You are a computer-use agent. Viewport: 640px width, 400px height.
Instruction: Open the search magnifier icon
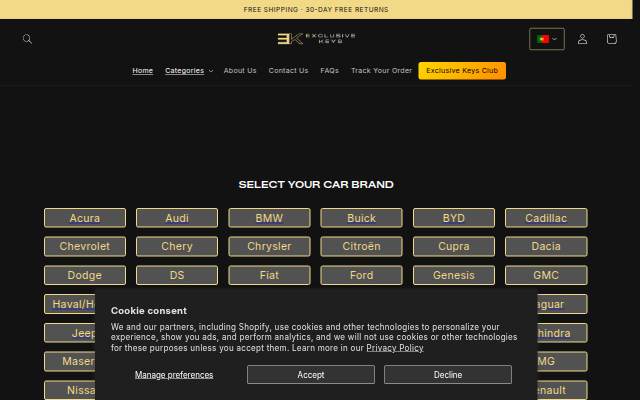point(27,39)
